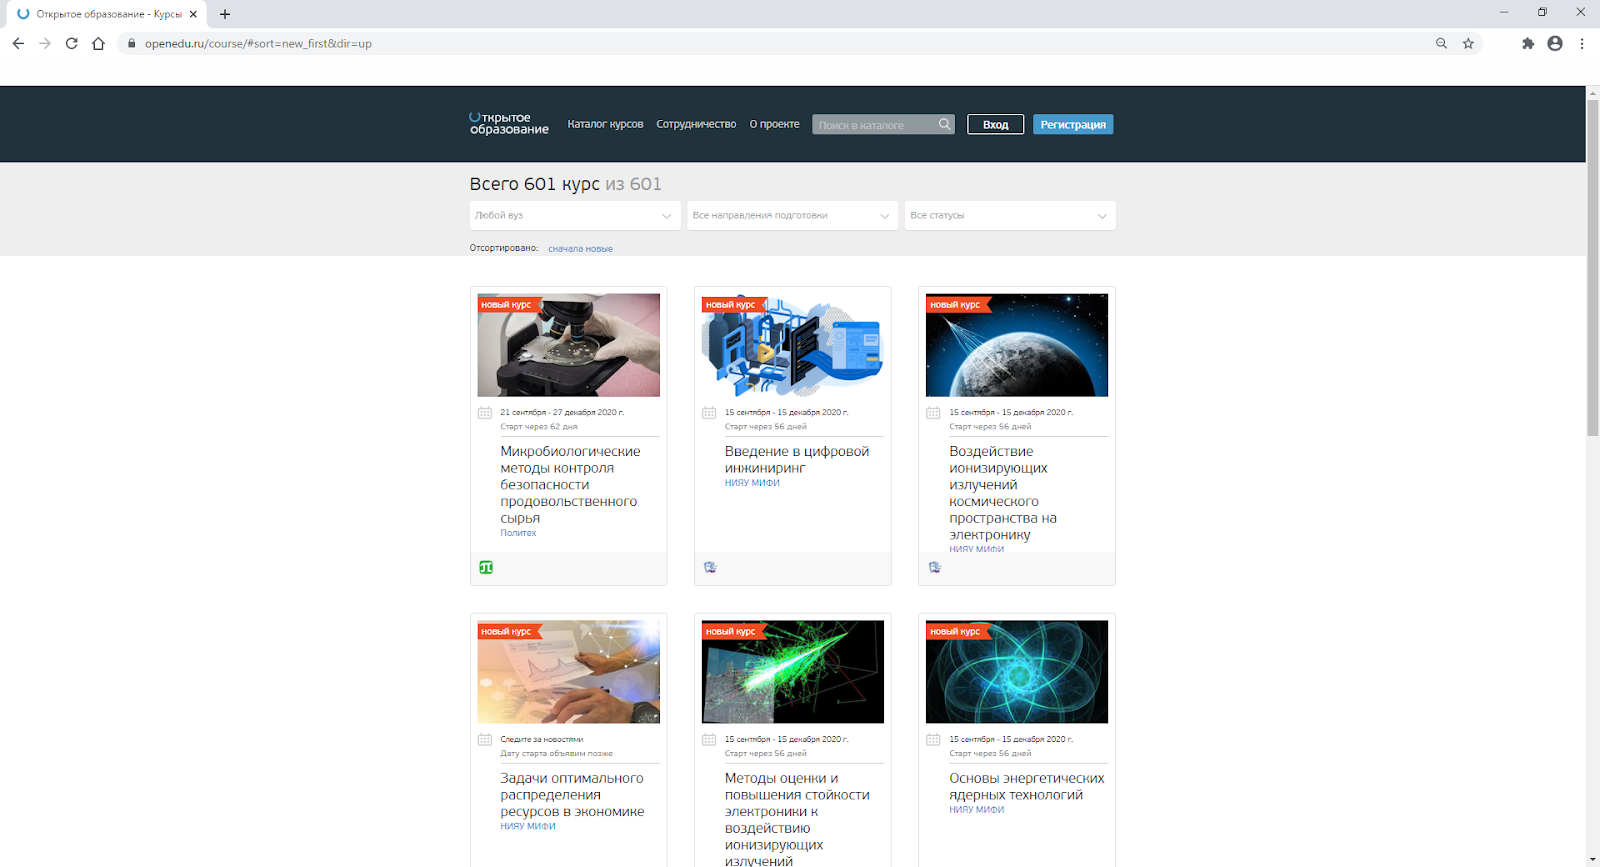Click the scrollbar down arrow
The width and height of the screenshot is (1600, 867).
[1593, 860]
